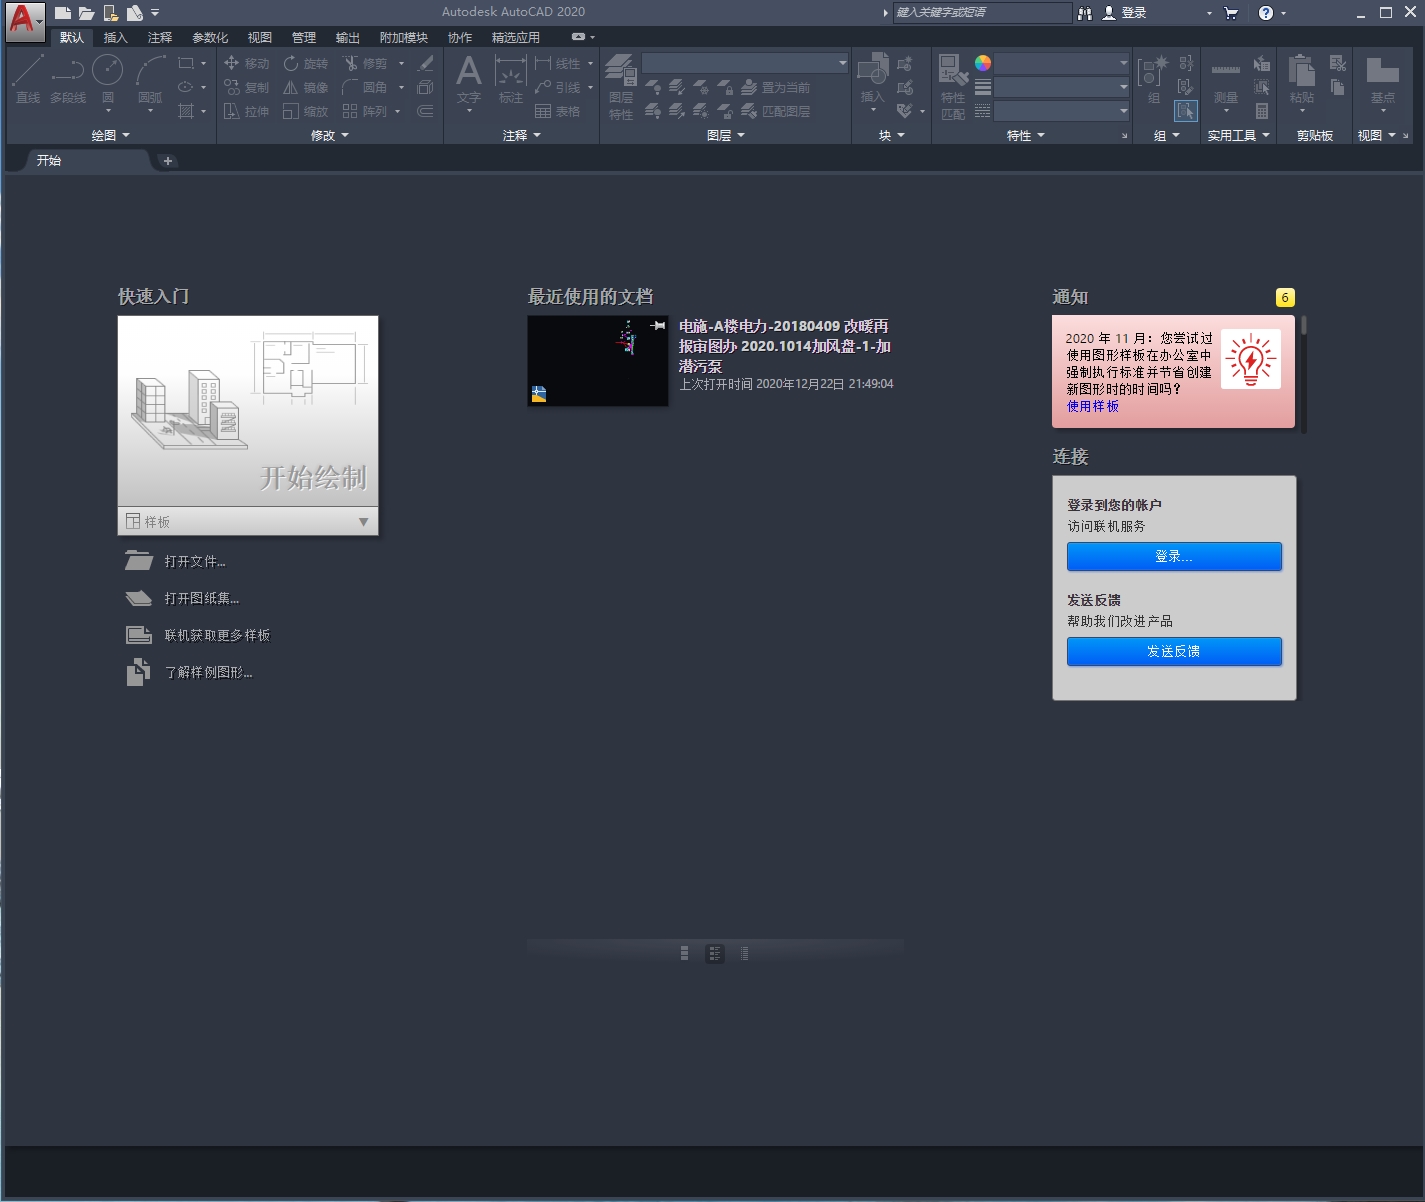This screenshot has width=1425, height=1202.
Task: Click the Insert block (插入) icon
Action: click(873, 77)
